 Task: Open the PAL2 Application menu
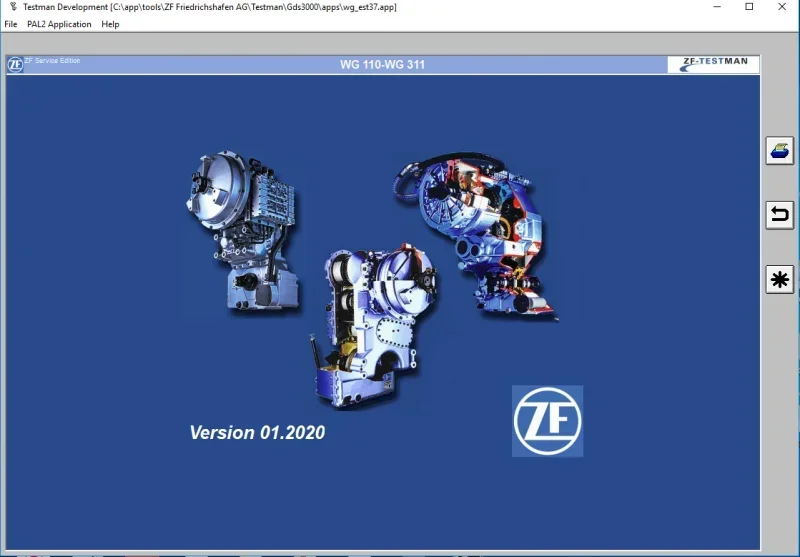pyautogui.click(x=59, y=24)
